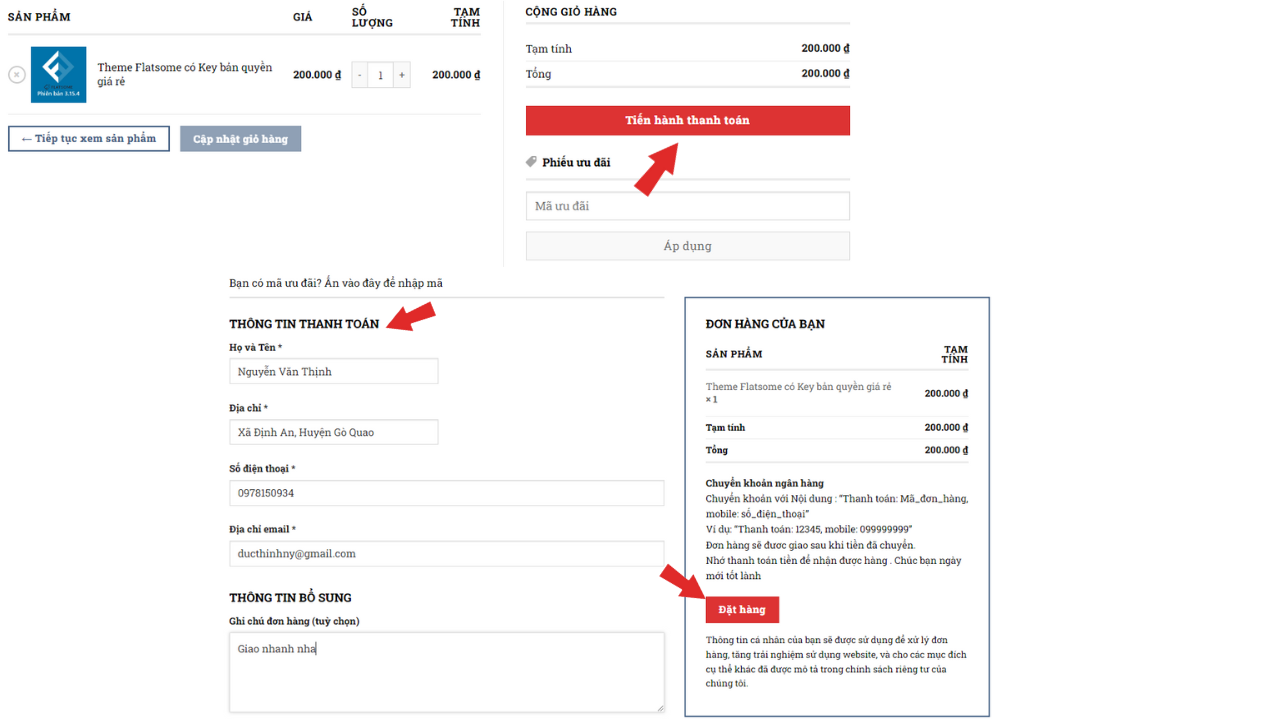Click Tiến hành thanh toán button
The height and width of the screenshot is (720, 1280).
pos(687,121)
